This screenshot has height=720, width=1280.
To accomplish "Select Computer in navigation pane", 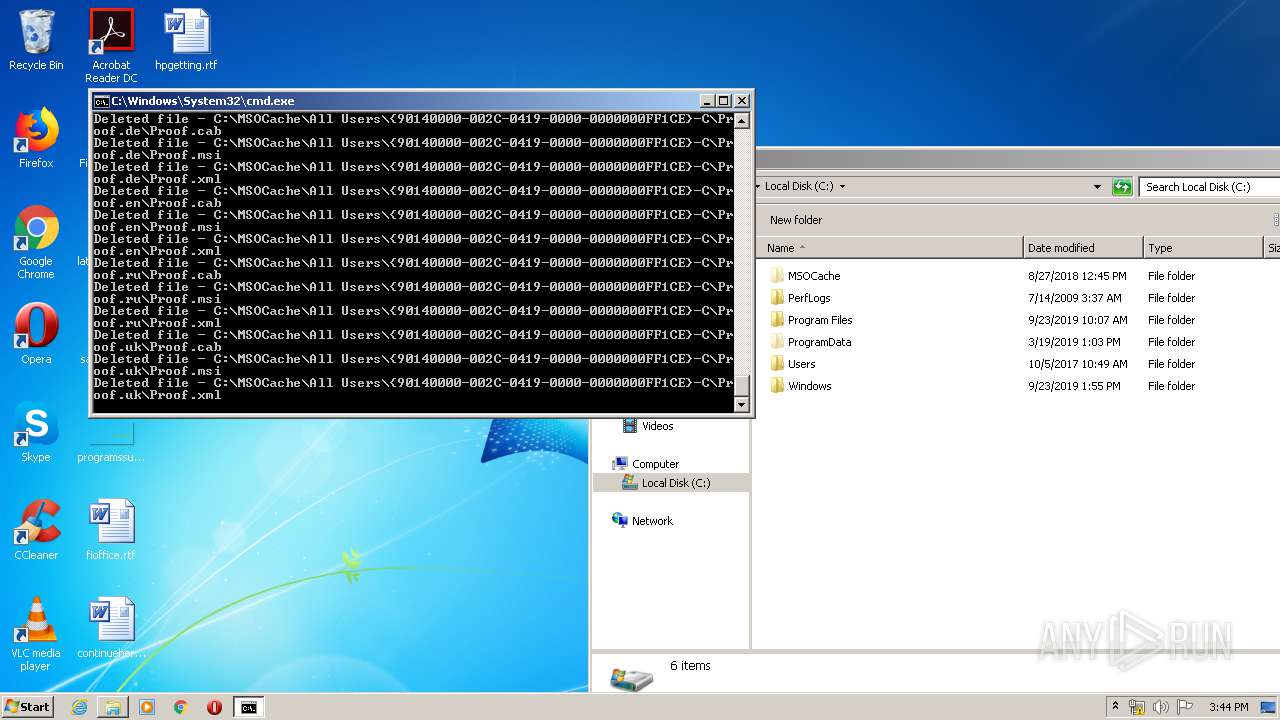I will tap(655, 464).
